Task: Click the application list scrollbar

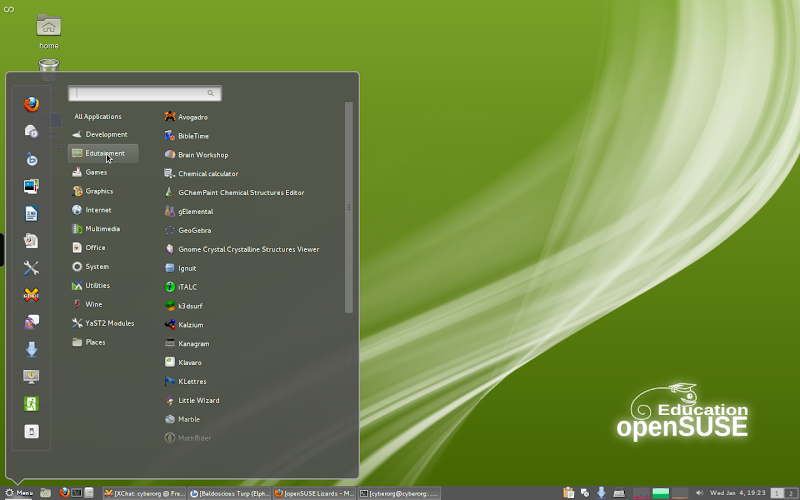Action: 349,207
